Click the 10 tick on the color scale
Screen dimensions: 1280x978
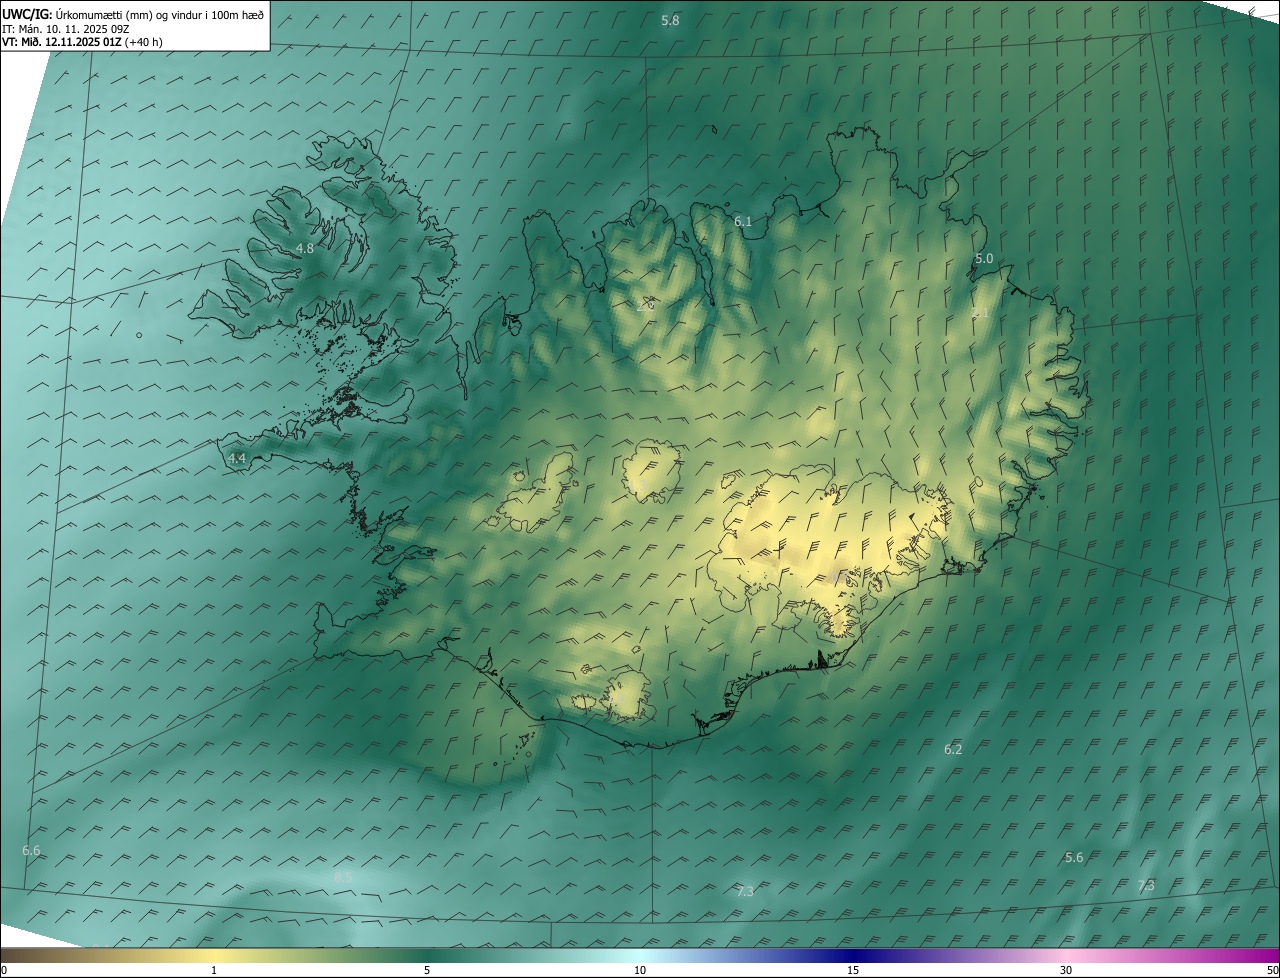tap(640, 970)
